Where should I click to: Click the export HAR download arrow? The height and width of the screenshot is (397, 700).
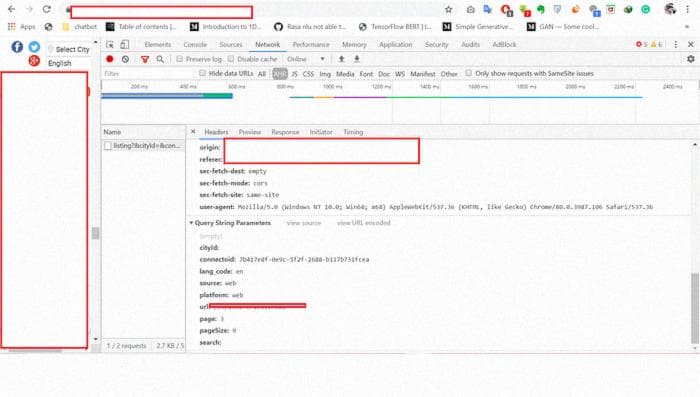coord(357,59)
